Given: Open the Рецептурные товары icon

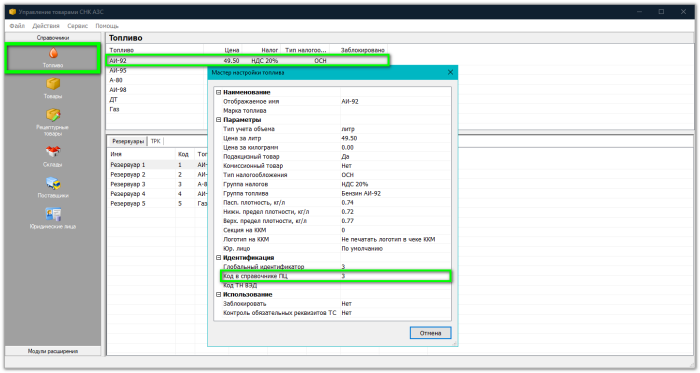Looking at the screenshot, I should coord(53,115).
